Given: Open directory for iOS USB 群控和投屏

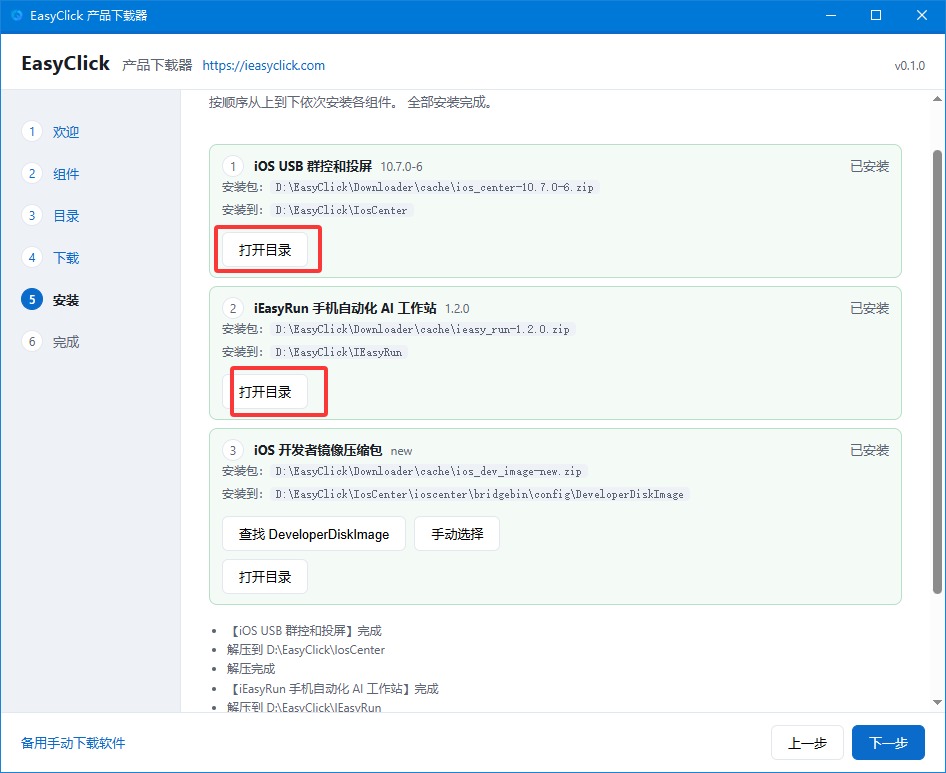Looking at the screenshot, I should coord(265,250).
